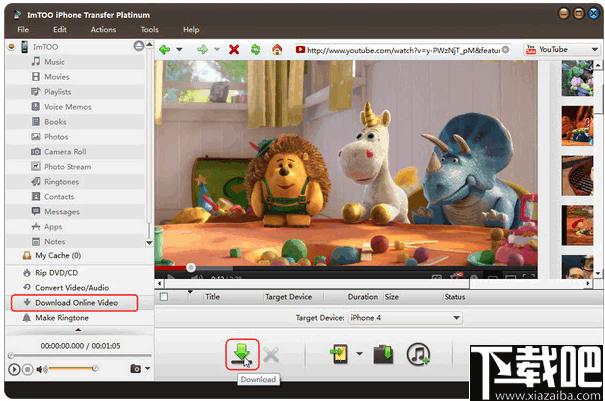
Task: Open the Tools menu
Action: (x=149, y=29)
